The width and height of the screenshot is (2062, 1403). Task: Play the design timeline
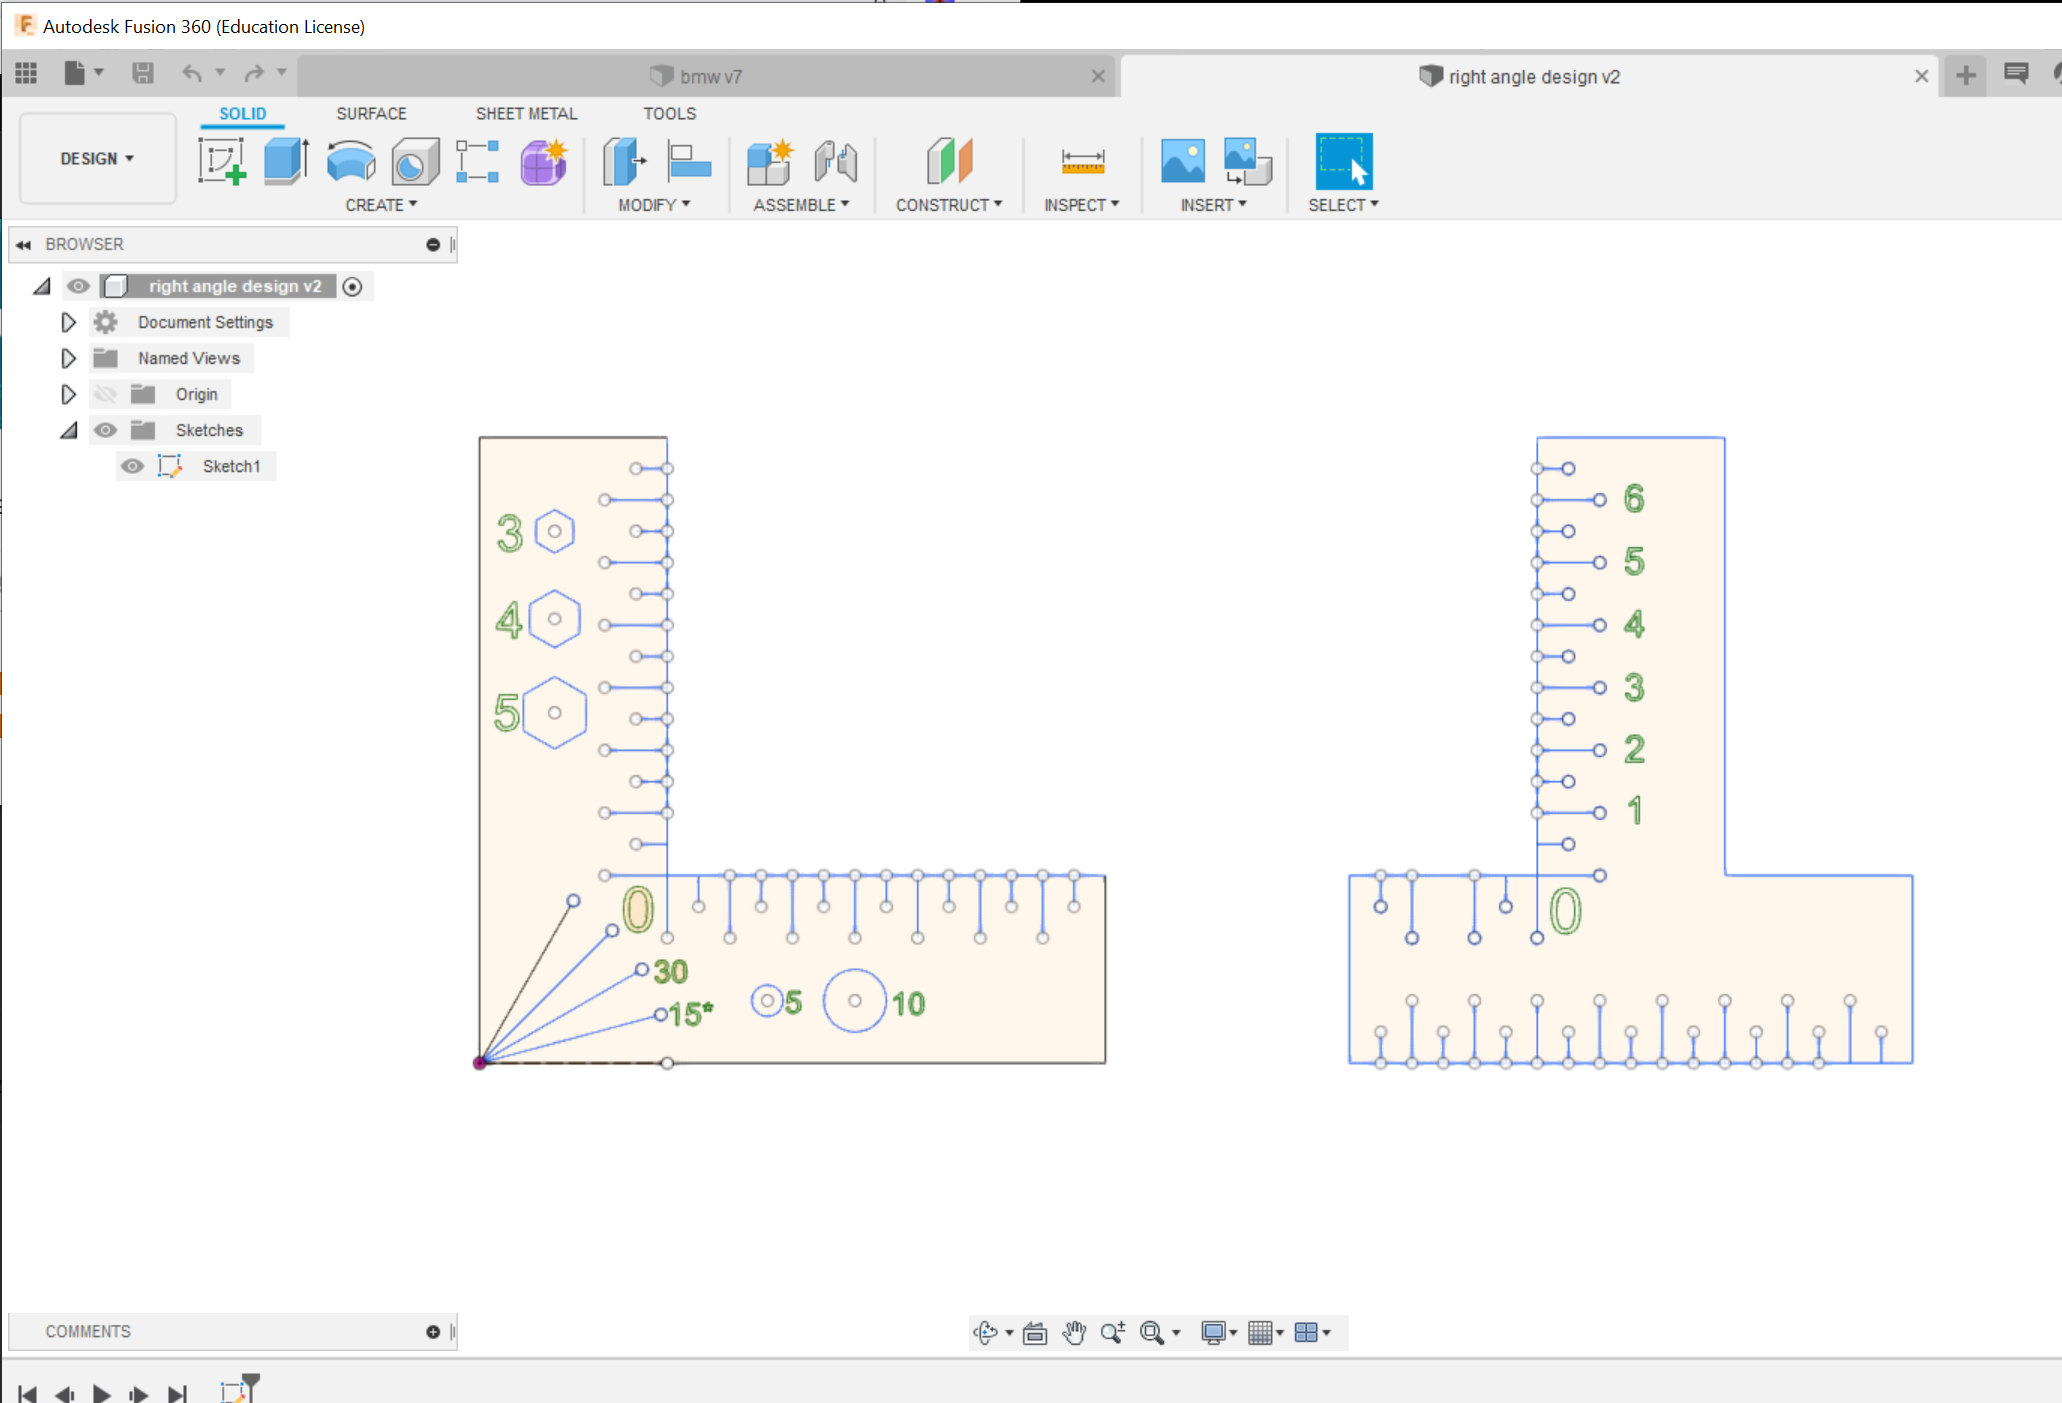pos(101,1393)
